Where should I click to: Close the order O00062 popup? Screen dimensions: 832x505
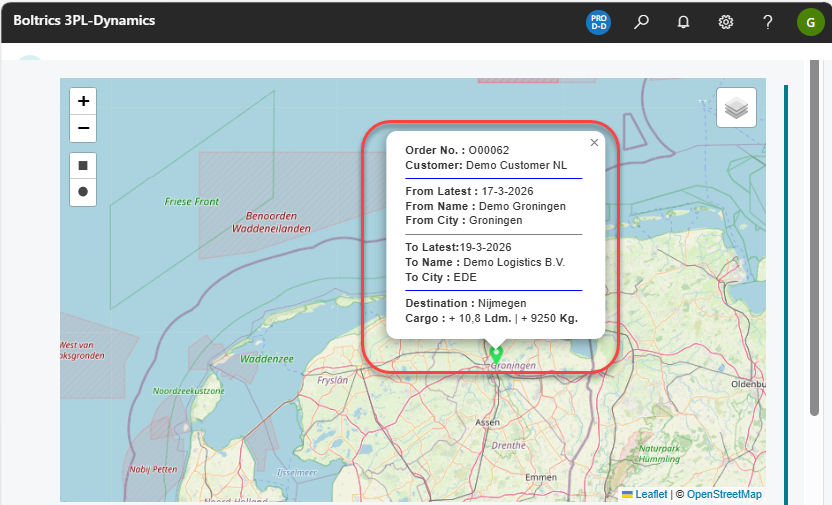[x=594, y=143]
